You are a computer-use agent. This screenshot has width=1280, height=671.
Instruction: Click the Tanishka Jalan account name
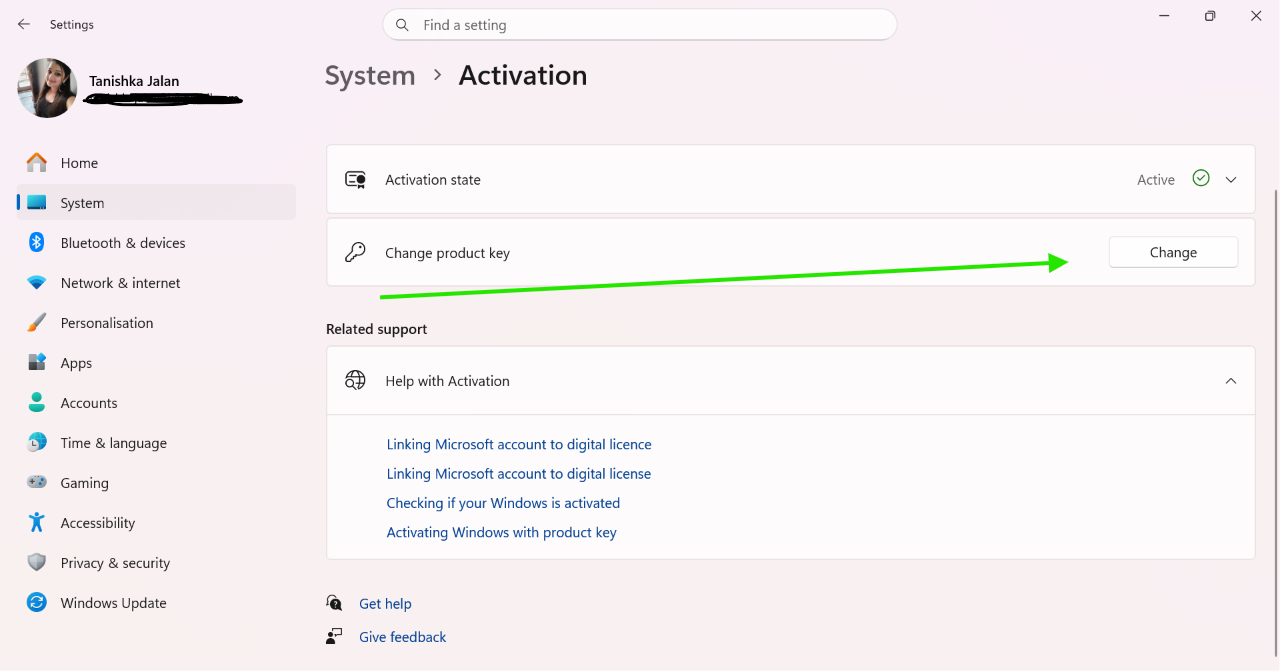pos(134,81)
